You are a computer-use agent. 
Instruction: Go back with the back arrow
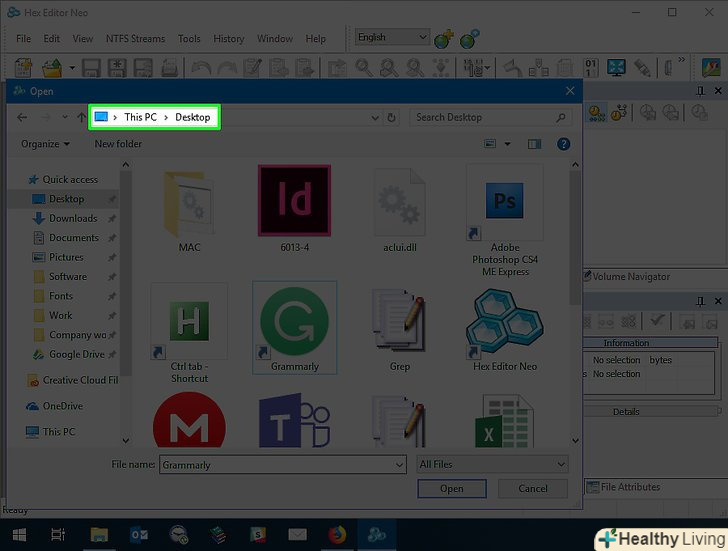tap(22, 117)
